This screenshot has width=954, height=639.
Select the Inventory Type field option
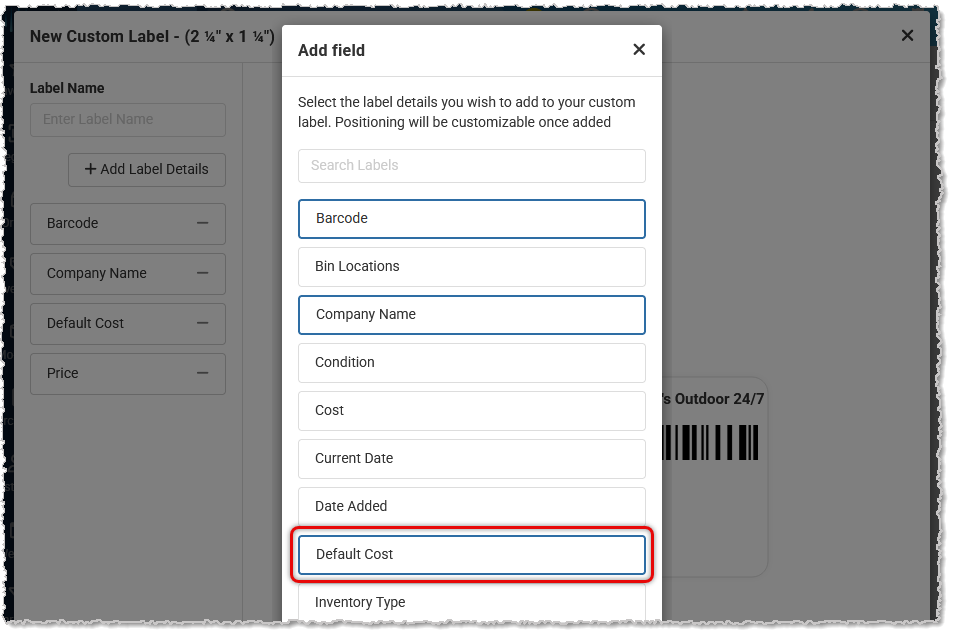[x=471, y=602]
